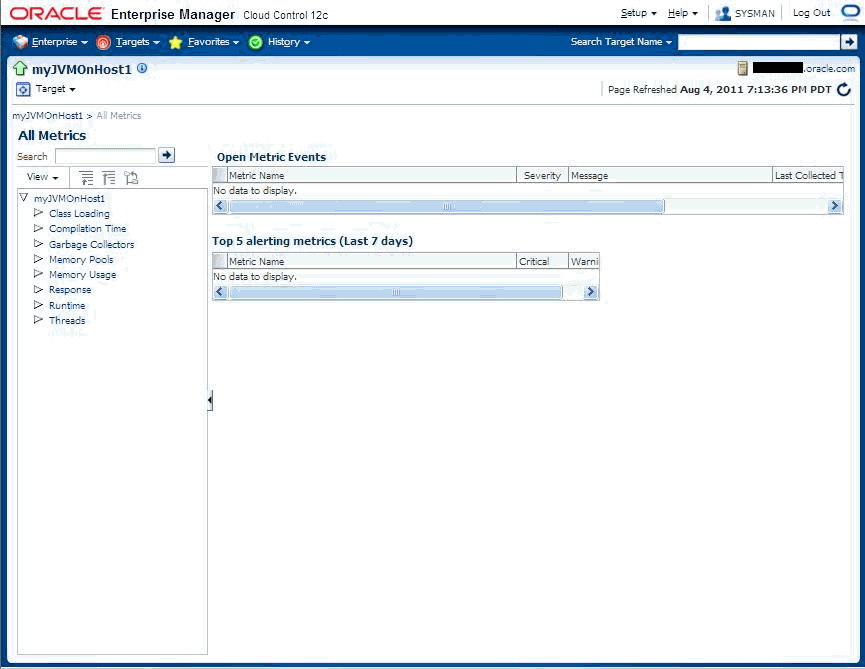This screenshot has width=865, height=669.
Task: Click the SYSMAN user link
Action: [x=754, y=14]
